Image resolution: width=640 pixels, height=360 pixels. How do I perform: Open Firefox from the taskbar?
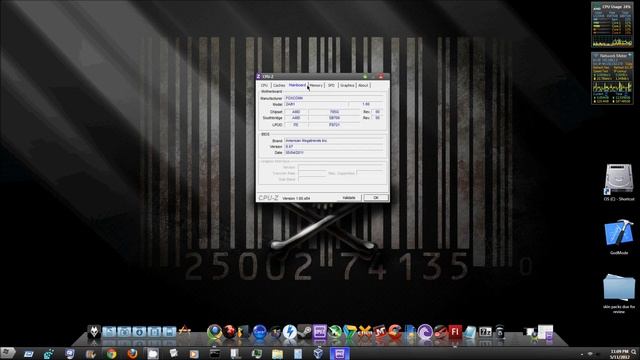click(x=132, y=353)
